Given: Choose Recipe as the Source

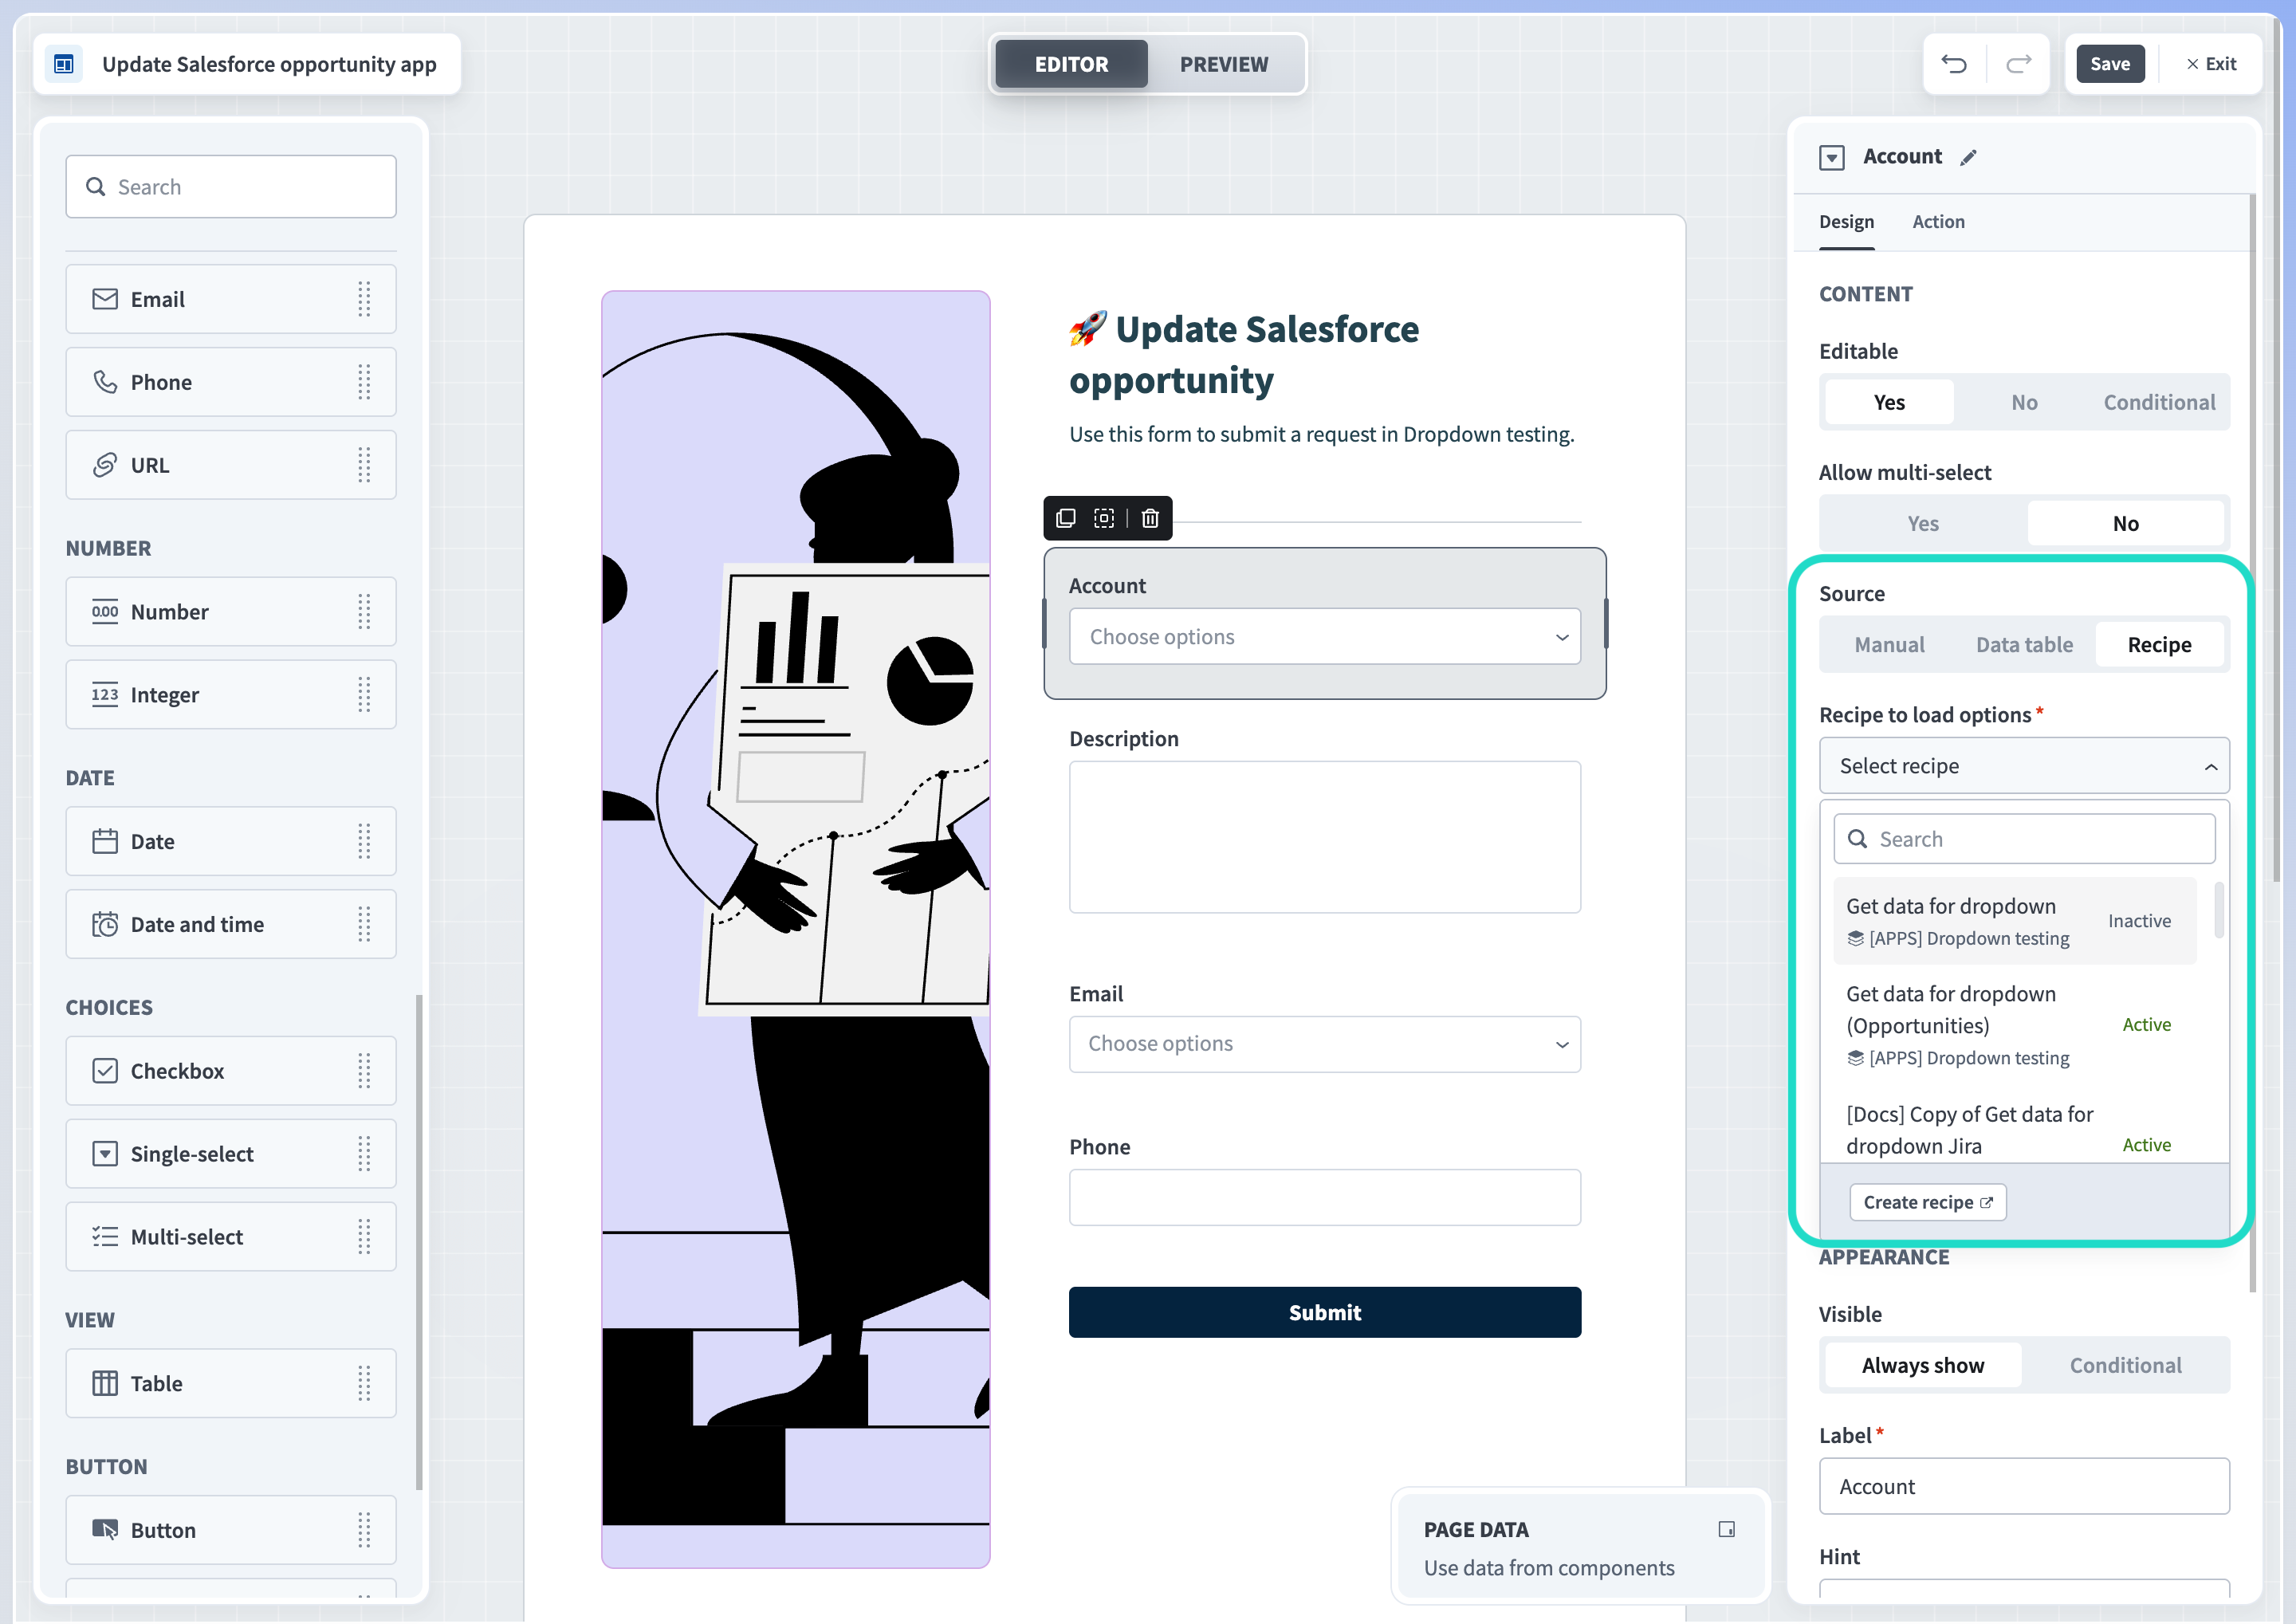Looking at the screenshot, I should click(2159, 645).
